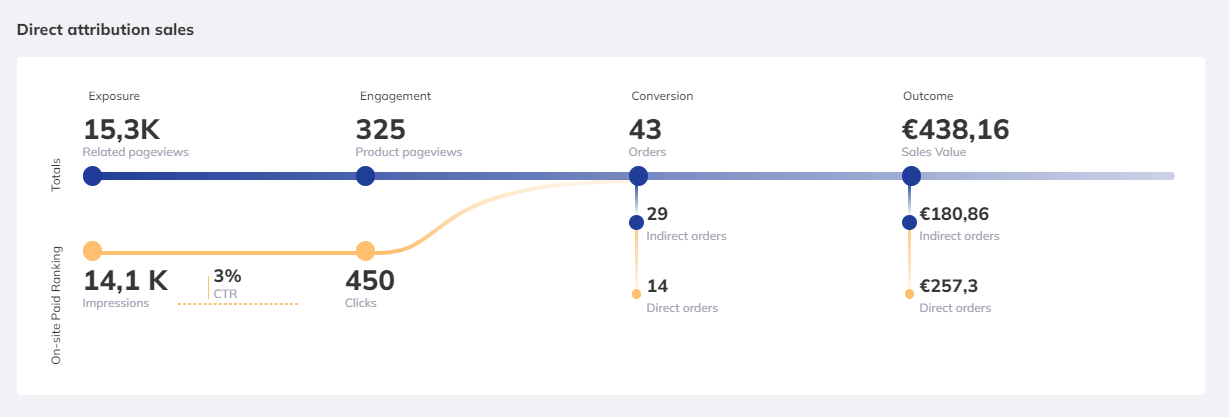The image size is (1229, 417).
Task: Click the 450 clicks value
Action: [370, 281]
